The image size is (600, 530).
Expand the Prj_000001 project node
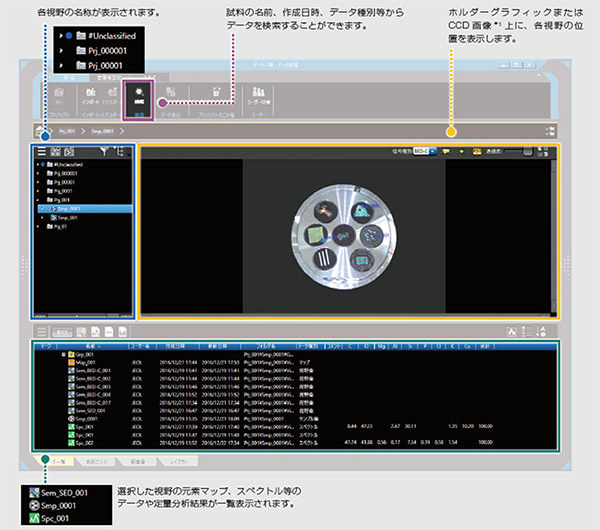pos(38,173)
